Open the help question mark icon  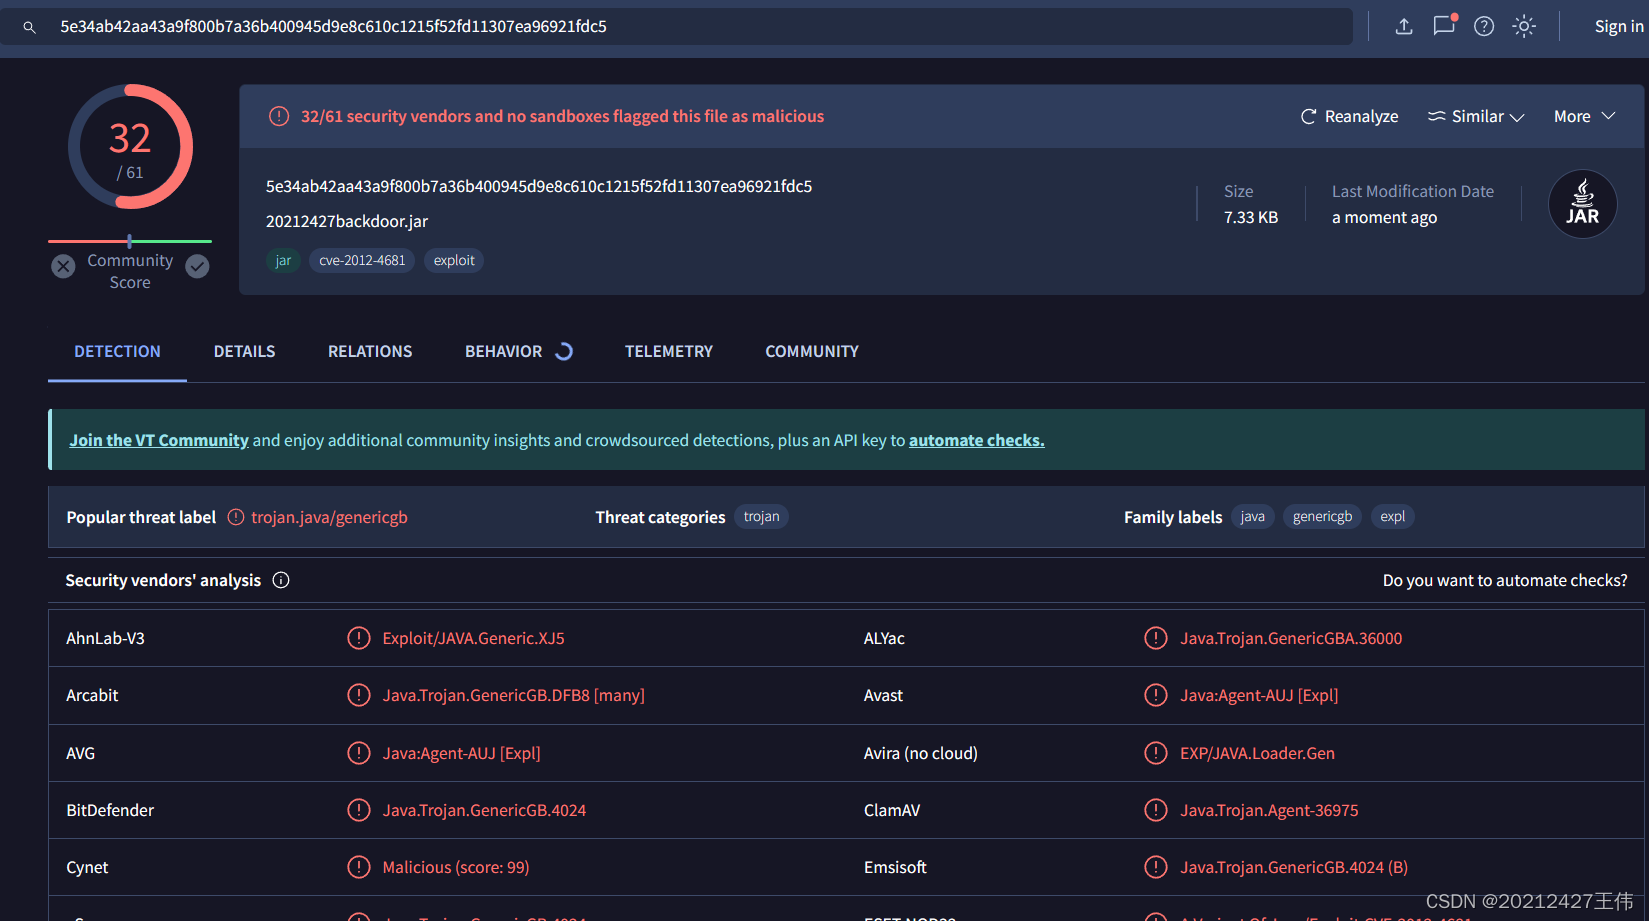point(1484,27)
